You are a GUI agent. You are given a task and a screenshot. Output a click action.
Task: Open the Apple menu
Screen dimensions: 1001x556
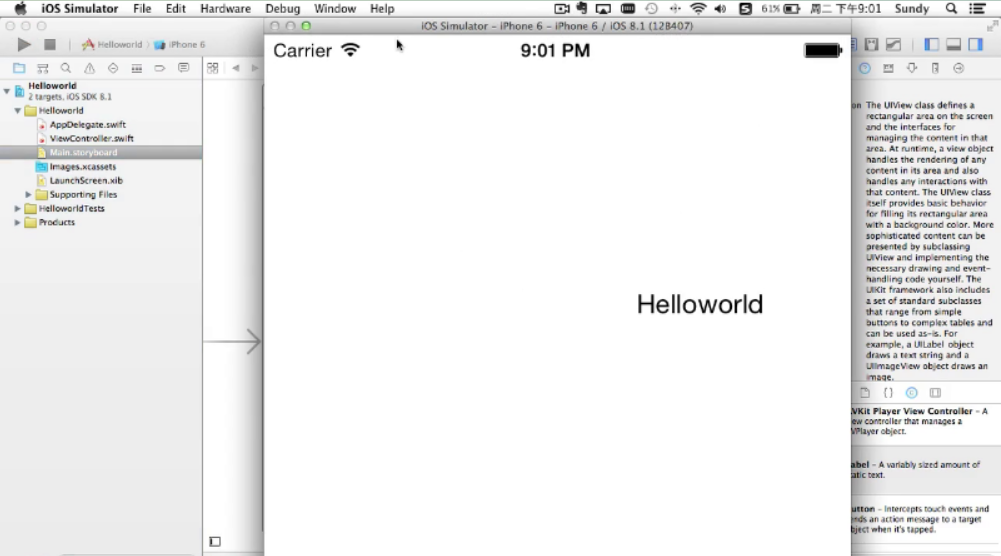pos(20,8)
